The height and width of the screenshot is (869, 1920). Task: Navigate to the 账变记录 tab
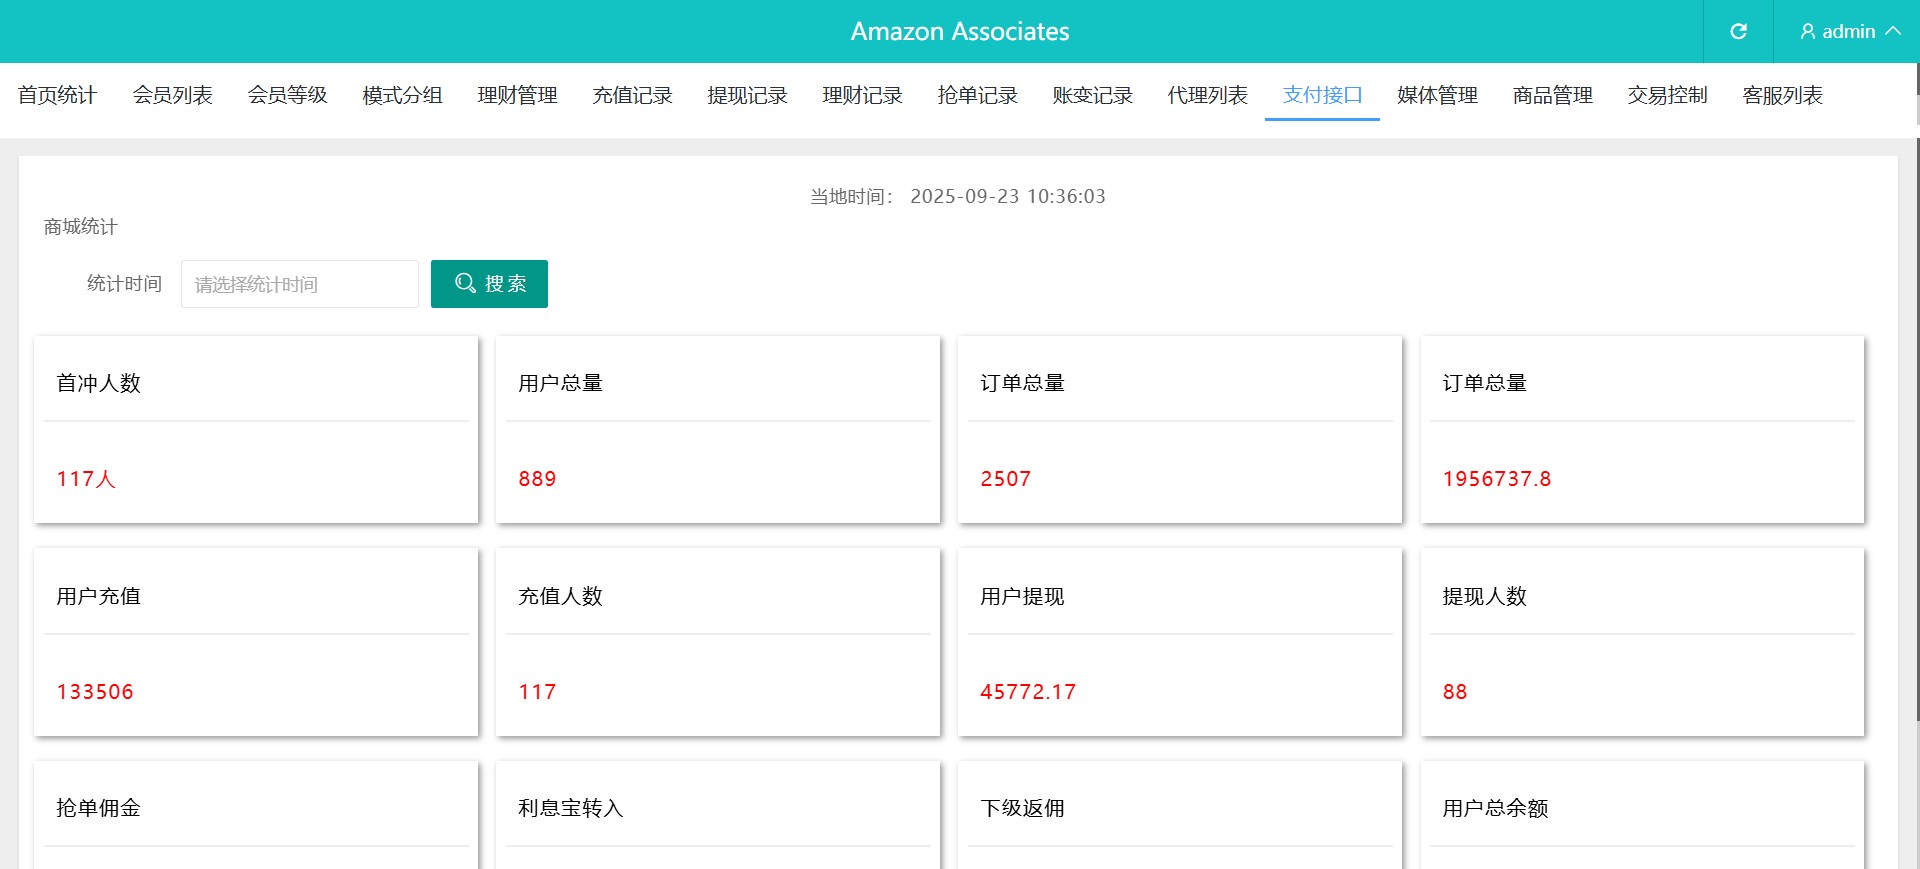tap(1092, 95)
